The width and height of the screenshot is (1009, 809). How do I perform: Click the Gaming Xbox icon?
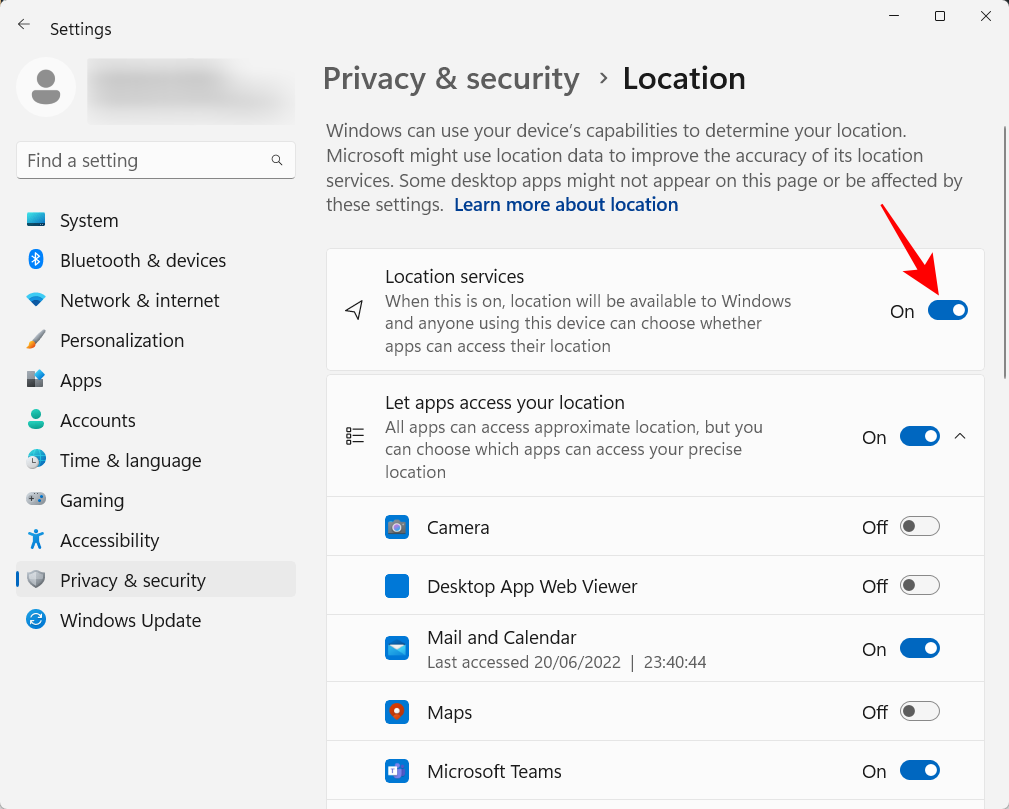pos(35,500)
